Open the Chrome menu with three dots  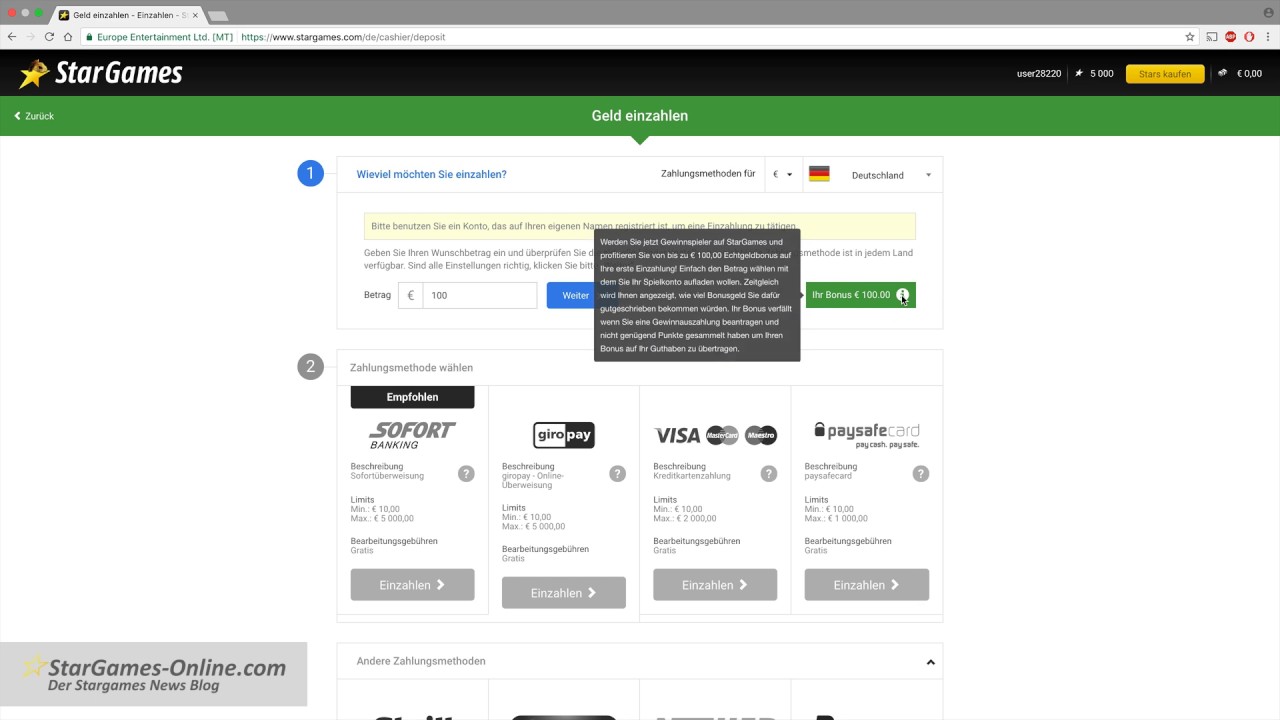click(1268, 37)
